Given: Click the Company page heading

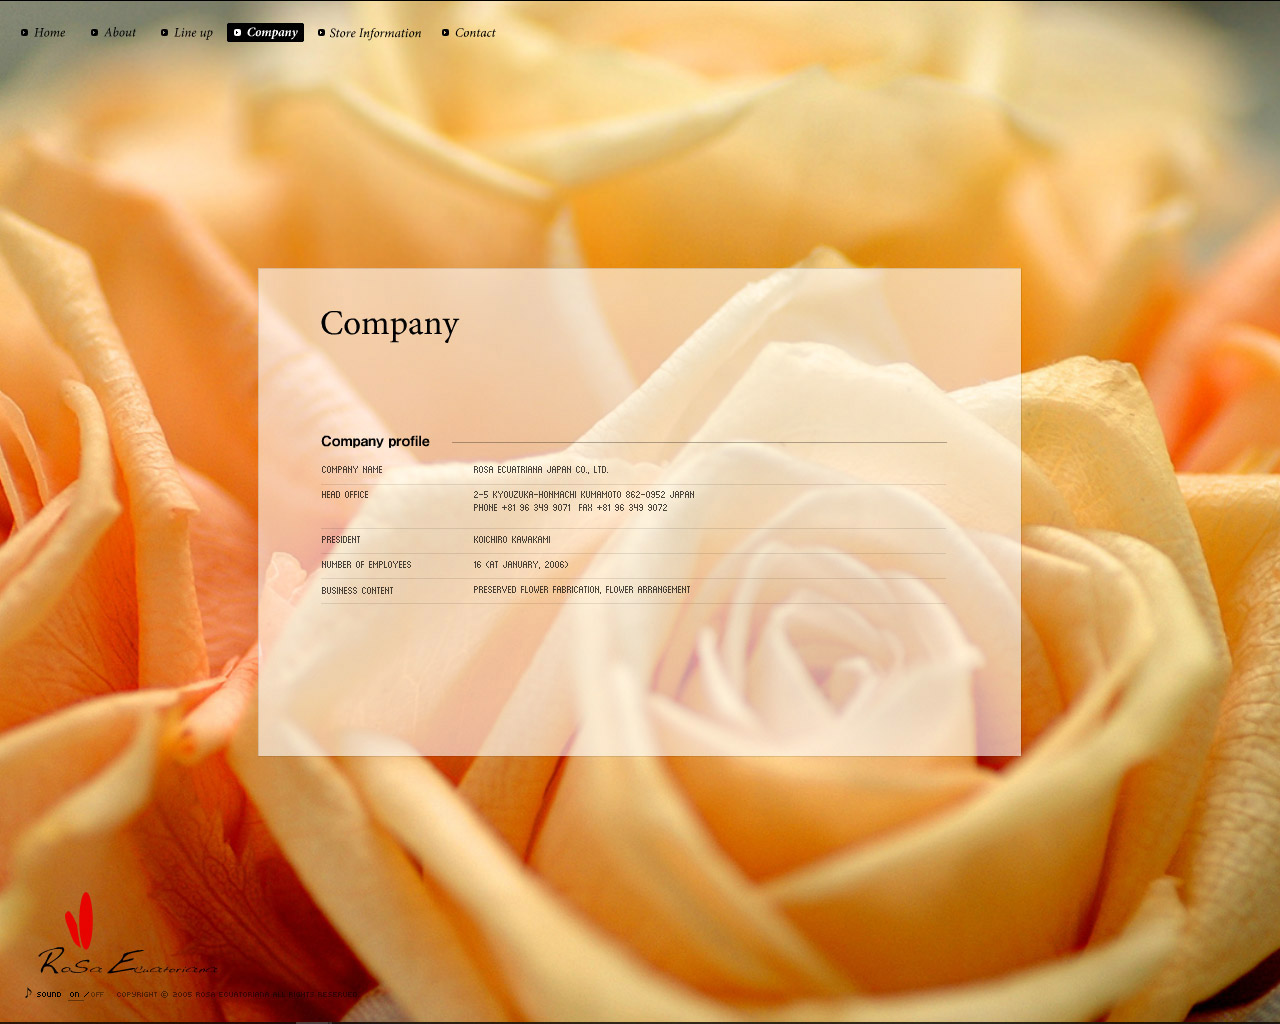Looking at the screenshot, I should 389,325.
